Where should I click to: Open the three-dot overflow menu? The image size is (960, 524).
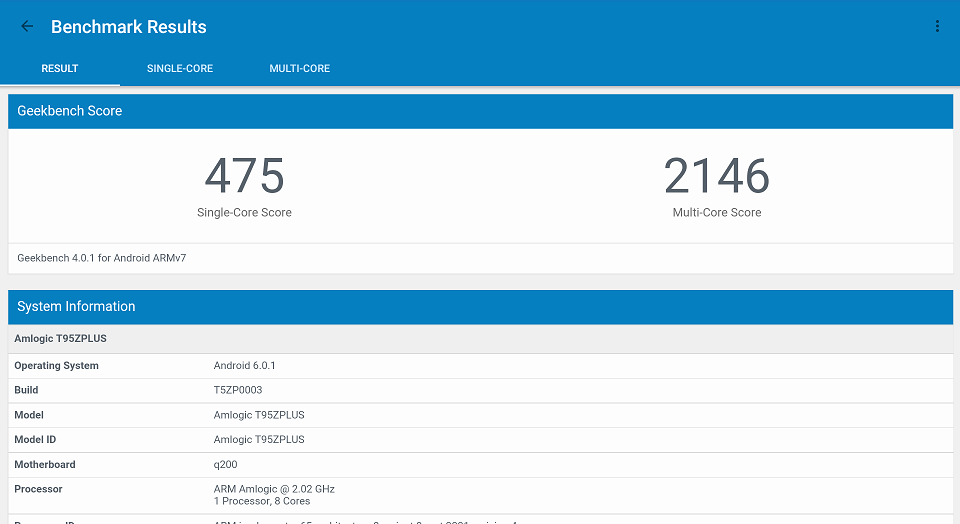coord(937,26)
